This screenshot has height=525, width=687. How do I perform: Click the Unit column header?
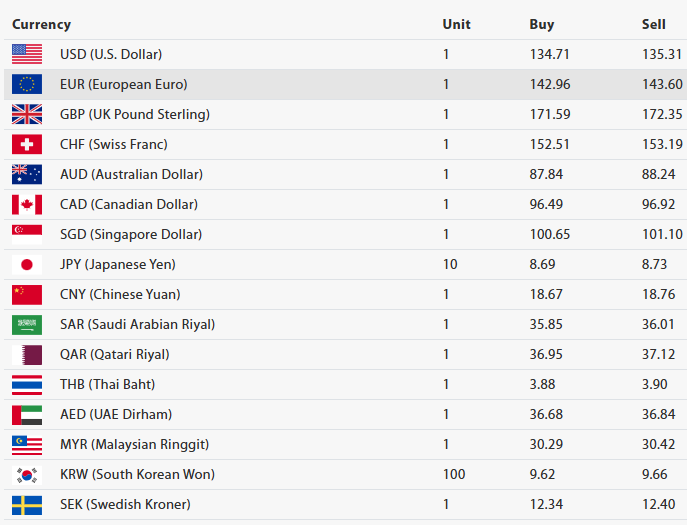pyautogui.click(x=456, y=24)
